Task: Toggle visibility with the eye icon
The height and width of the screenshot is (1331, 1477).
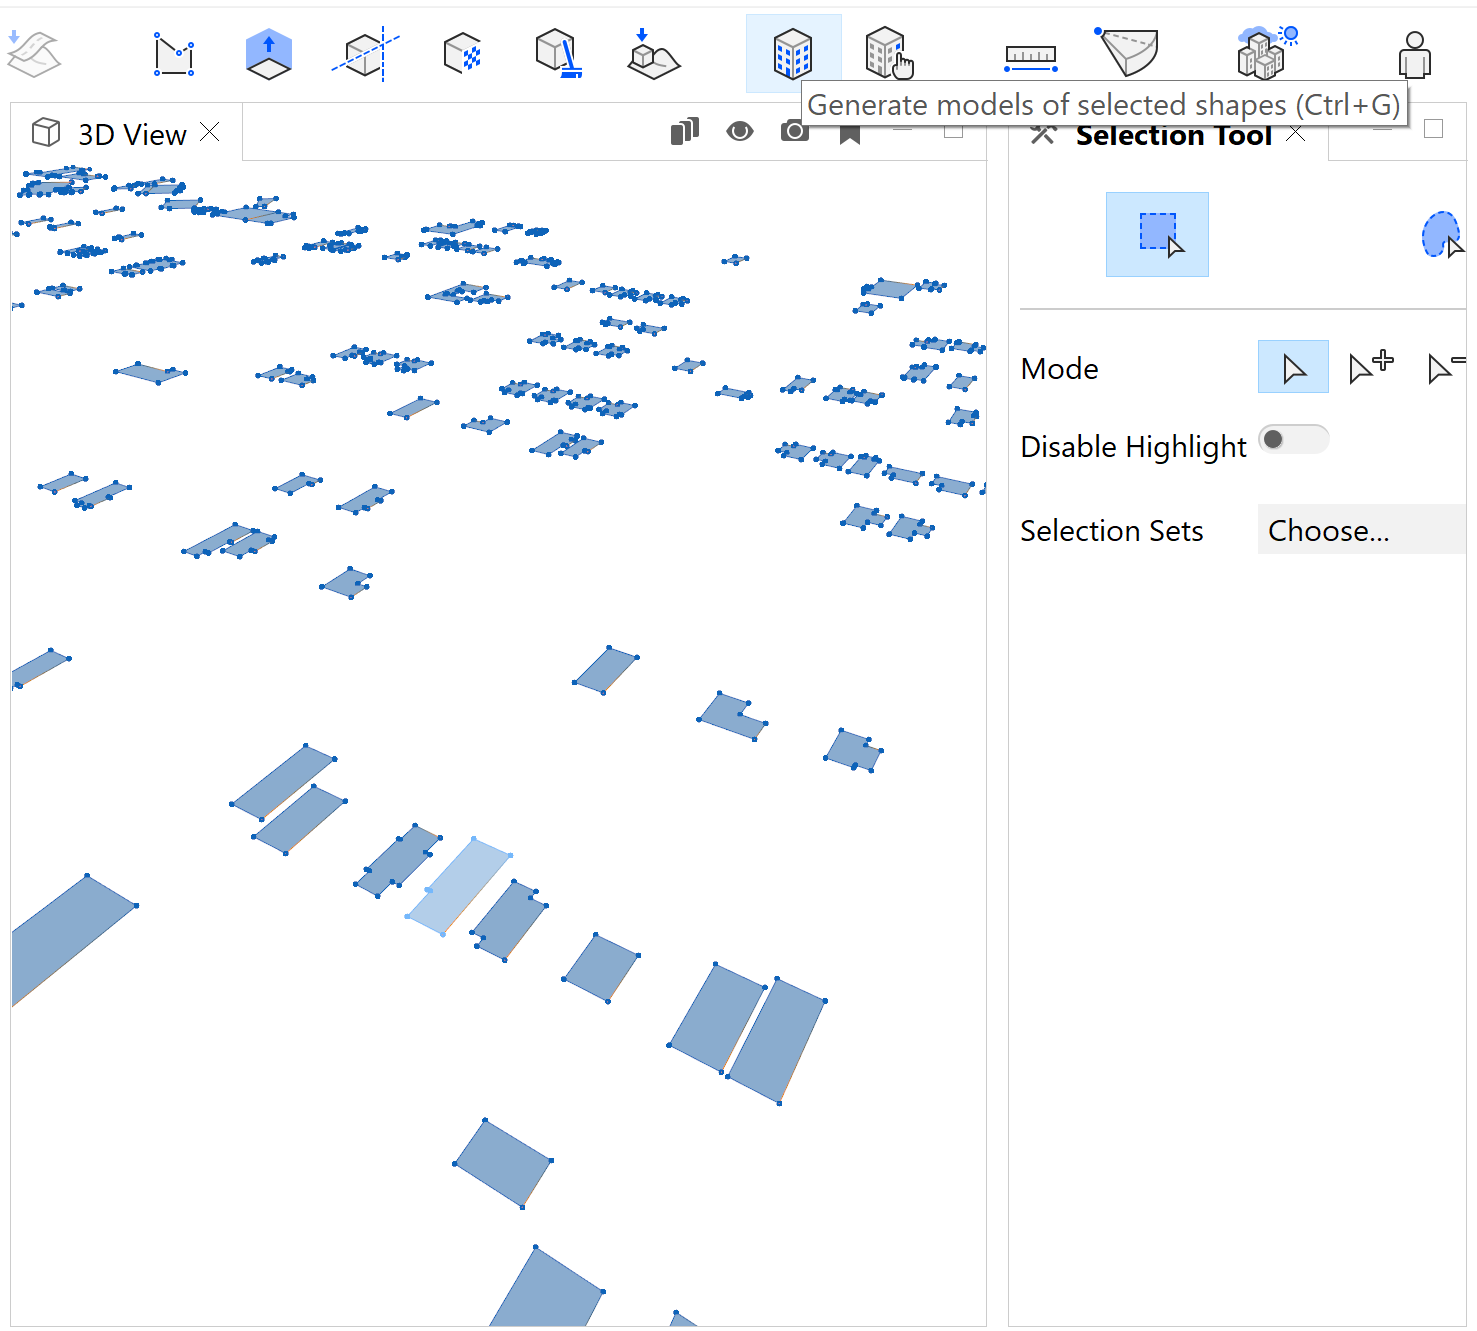Action: pyautogui.click(x=739, y=131)
